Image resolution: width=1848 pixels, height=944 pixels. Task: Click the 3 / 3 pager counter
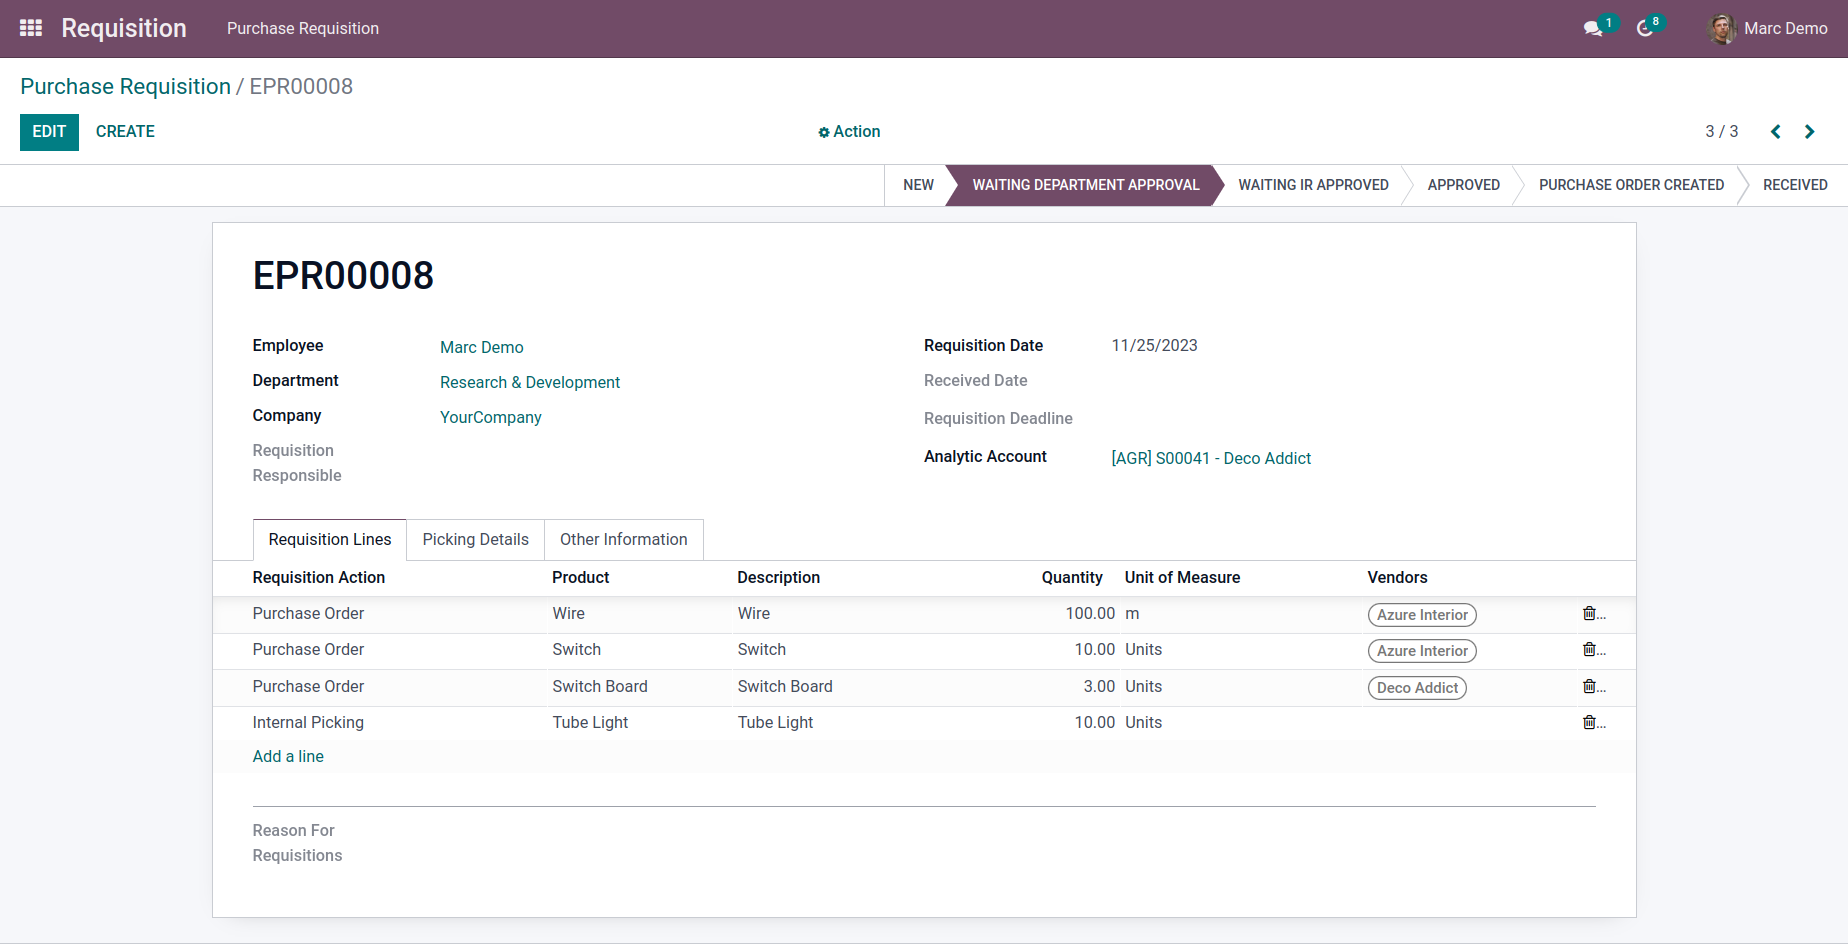click(1721, 132)
